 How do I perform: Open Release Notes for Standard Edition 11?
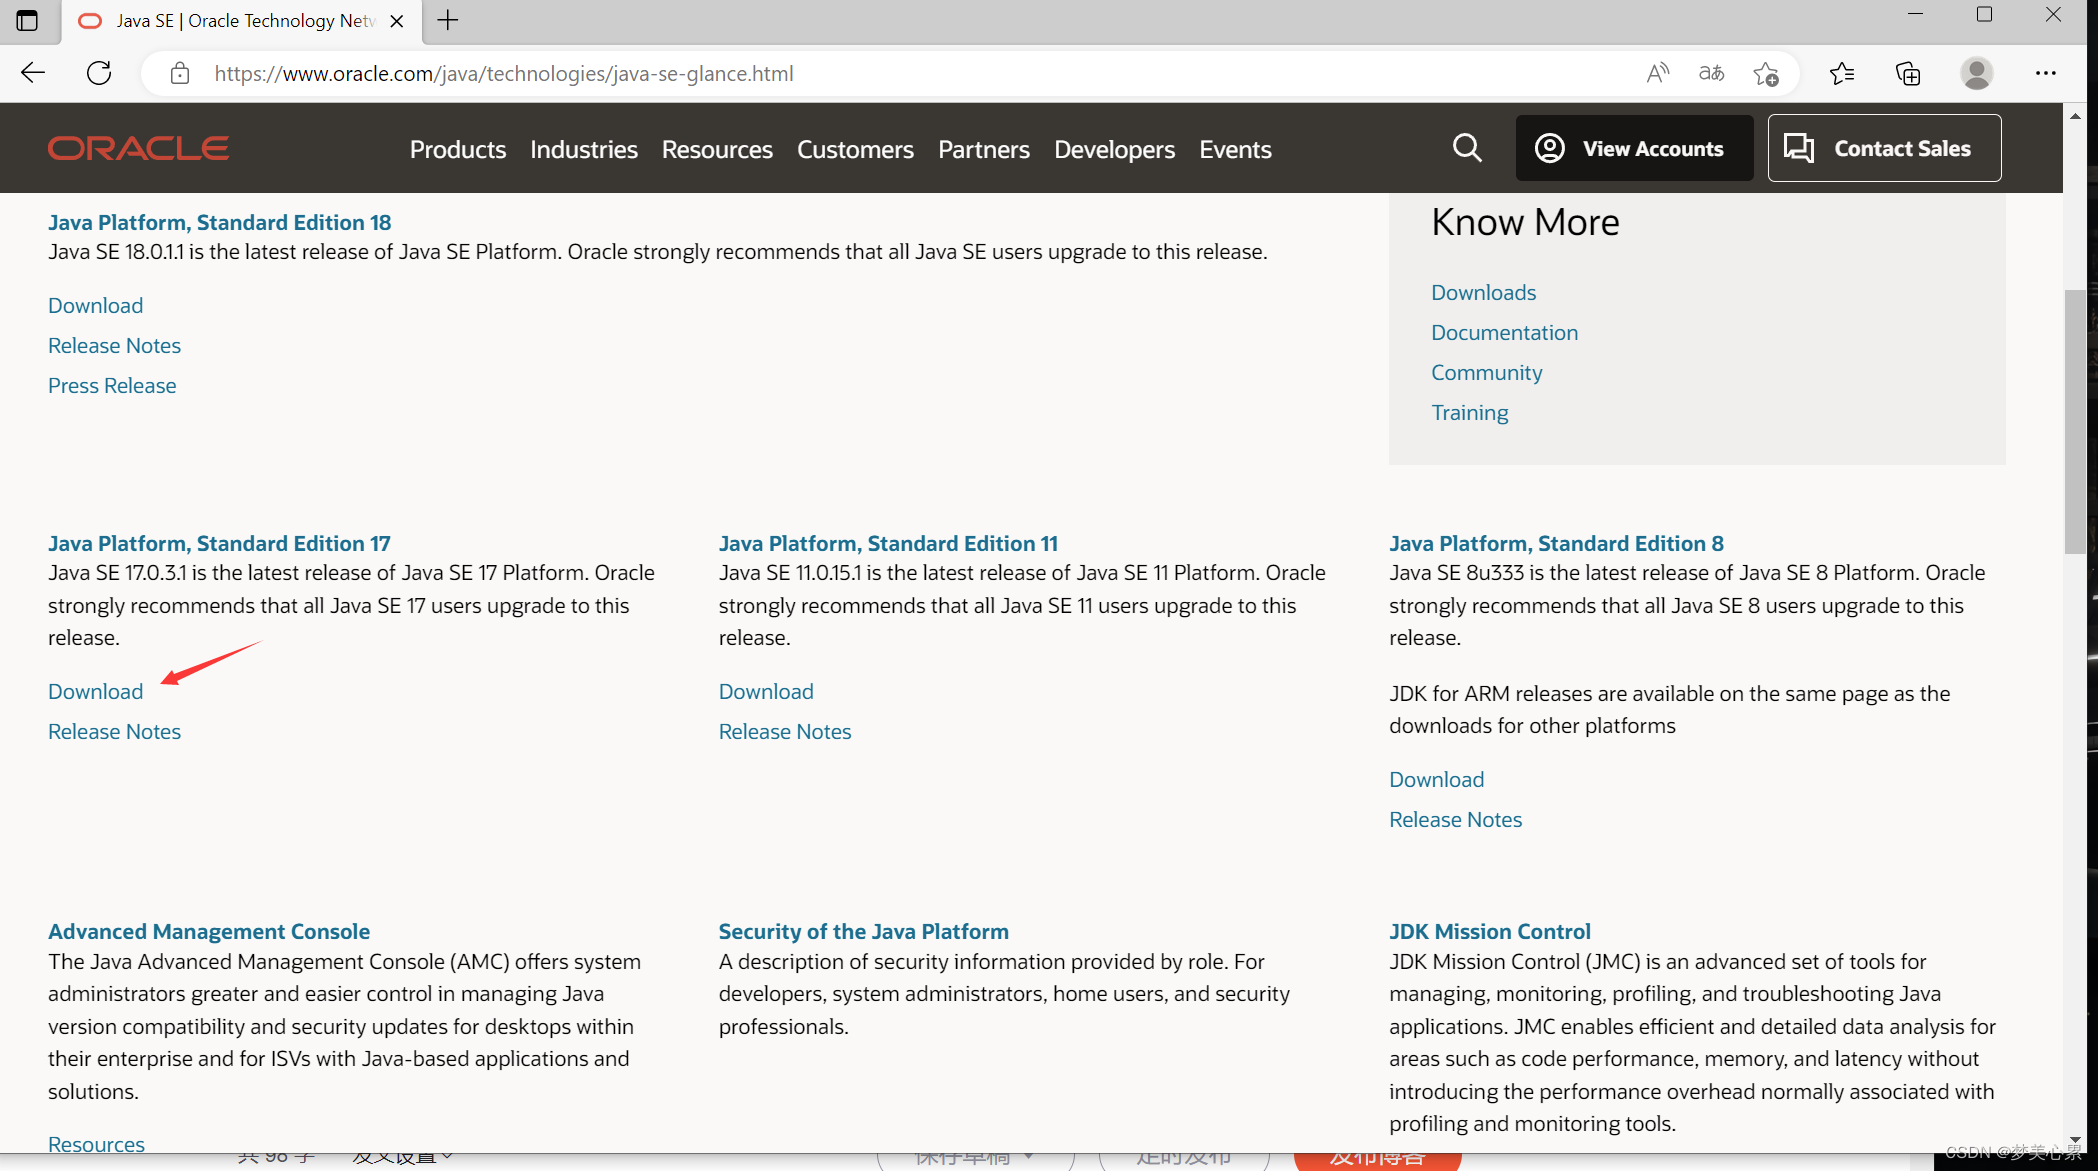tap(785, 731)
